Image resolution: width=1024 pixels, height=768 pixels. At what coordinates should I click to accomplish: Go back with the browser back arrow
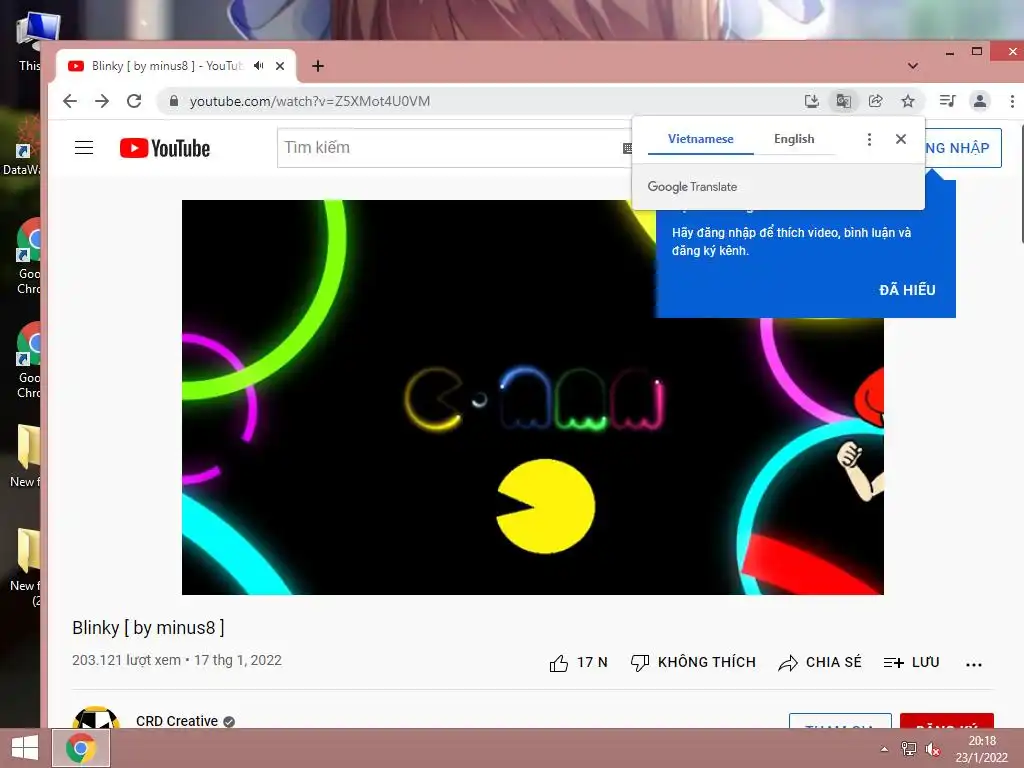coord(70,101)
